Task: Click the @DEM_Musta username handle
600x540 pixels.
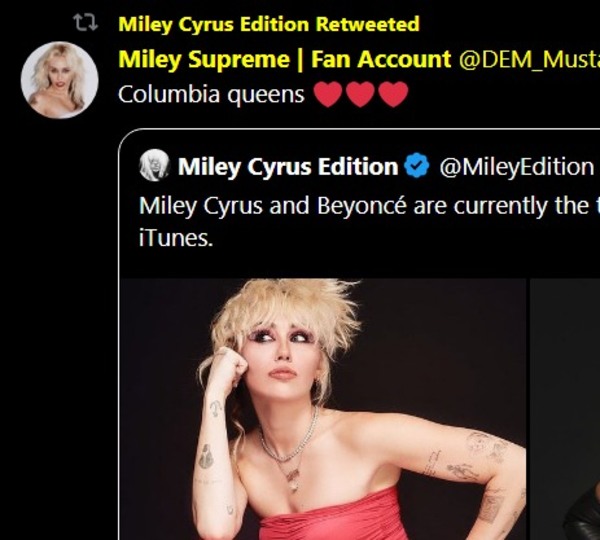Action: click(x=528, y=59)
